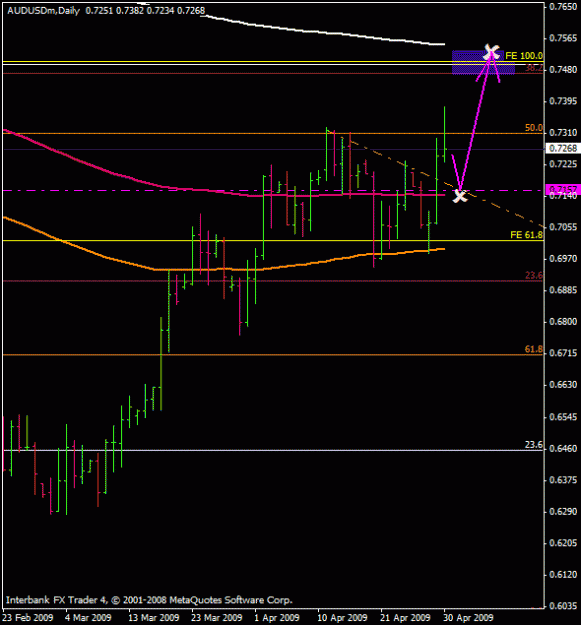Viewport: 581px width, 625px height.
Task: Click the 0.7565 price scale value
Action: coord(563,38)
